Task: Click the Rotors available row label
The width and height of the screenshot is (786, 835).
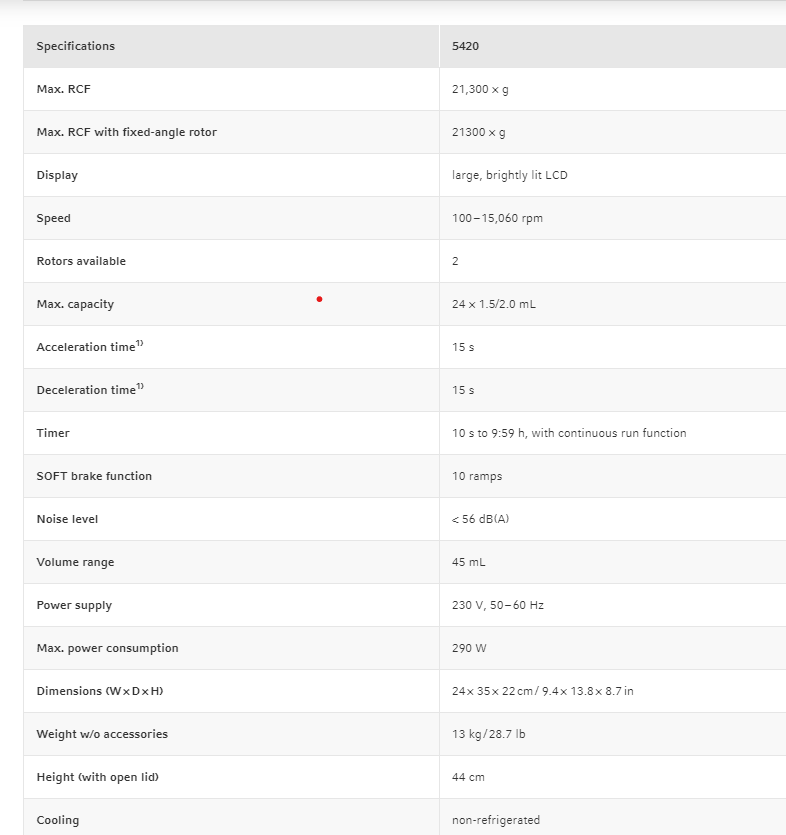Action: (81, 261)
